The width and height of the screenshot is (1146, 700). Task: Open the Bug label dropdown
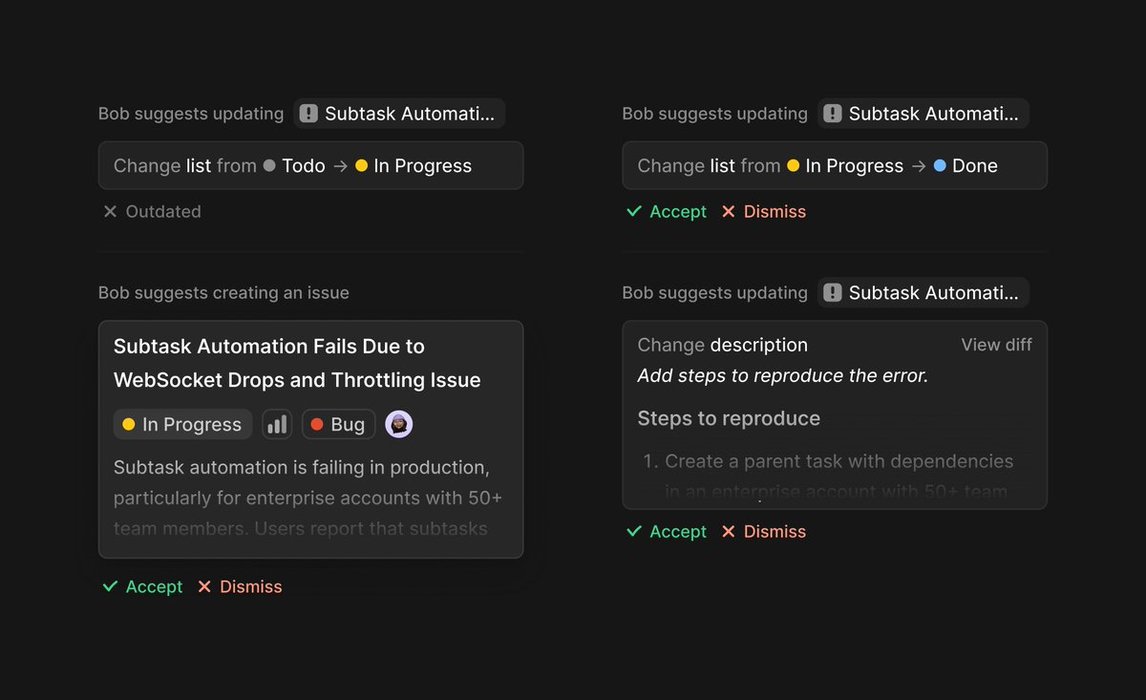point(338,425)
